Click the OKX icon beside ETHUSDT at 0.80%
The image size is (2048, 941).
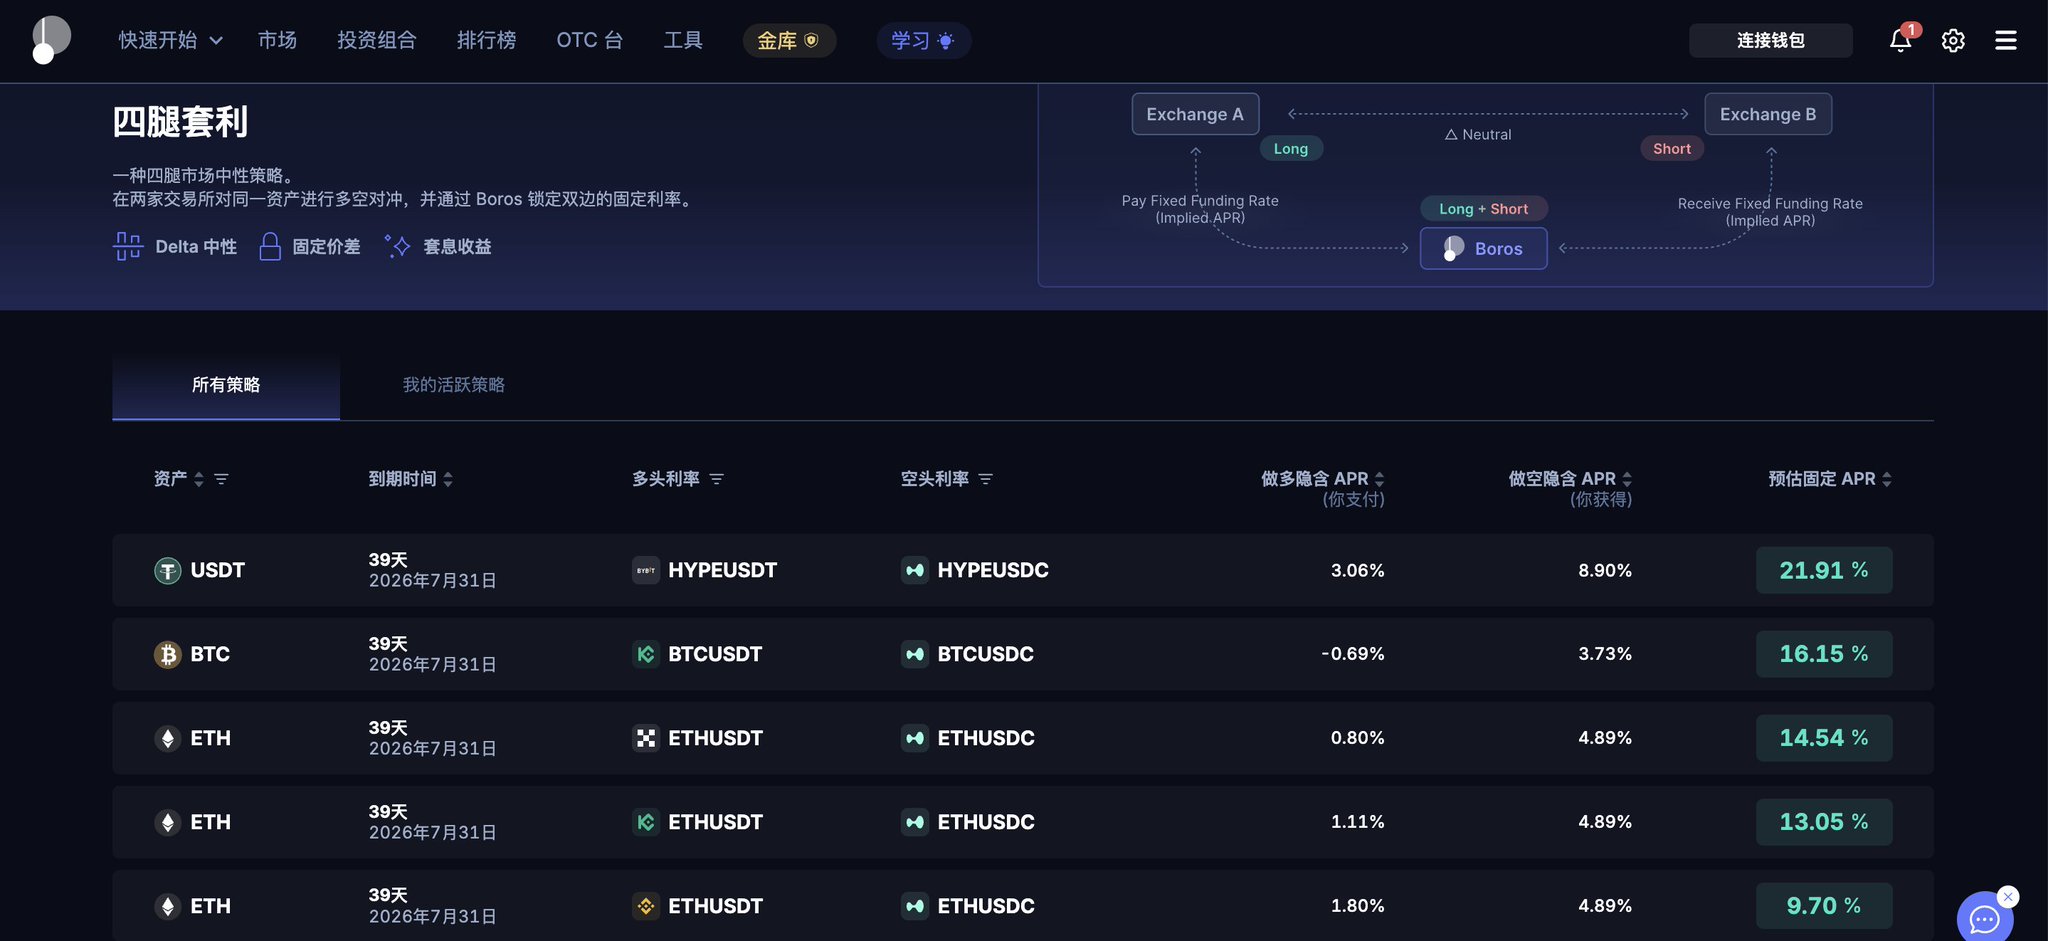click(646, 738)
